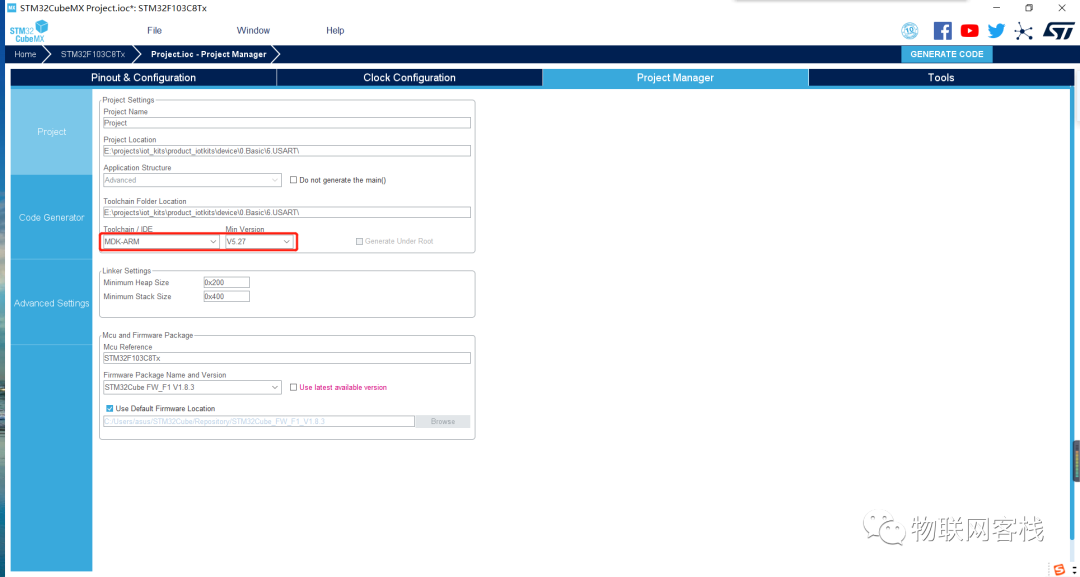
Task: Open the ST Facebook page icon
Action: [x=942, y=30]
